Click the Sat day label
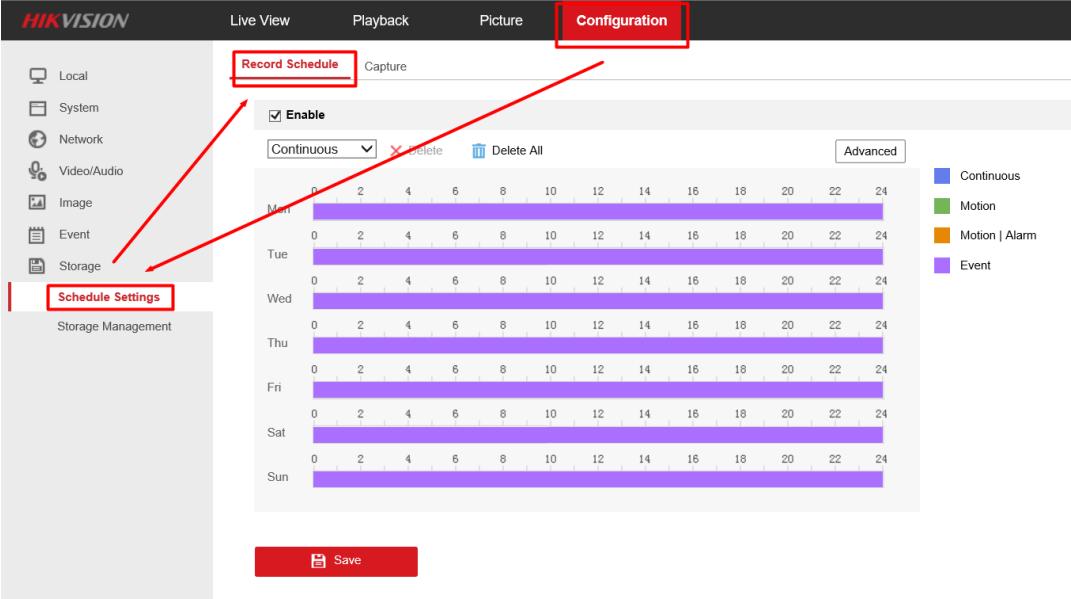1071x599 pixels. (x=276, y=432)
